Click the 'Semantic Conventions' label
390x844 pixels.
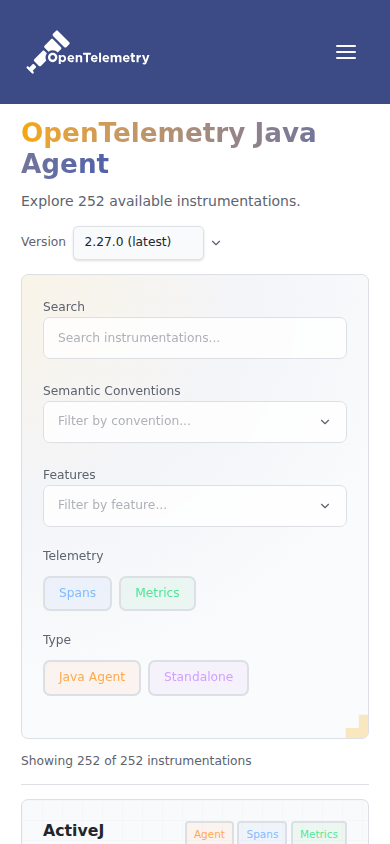tap(112, 391)
